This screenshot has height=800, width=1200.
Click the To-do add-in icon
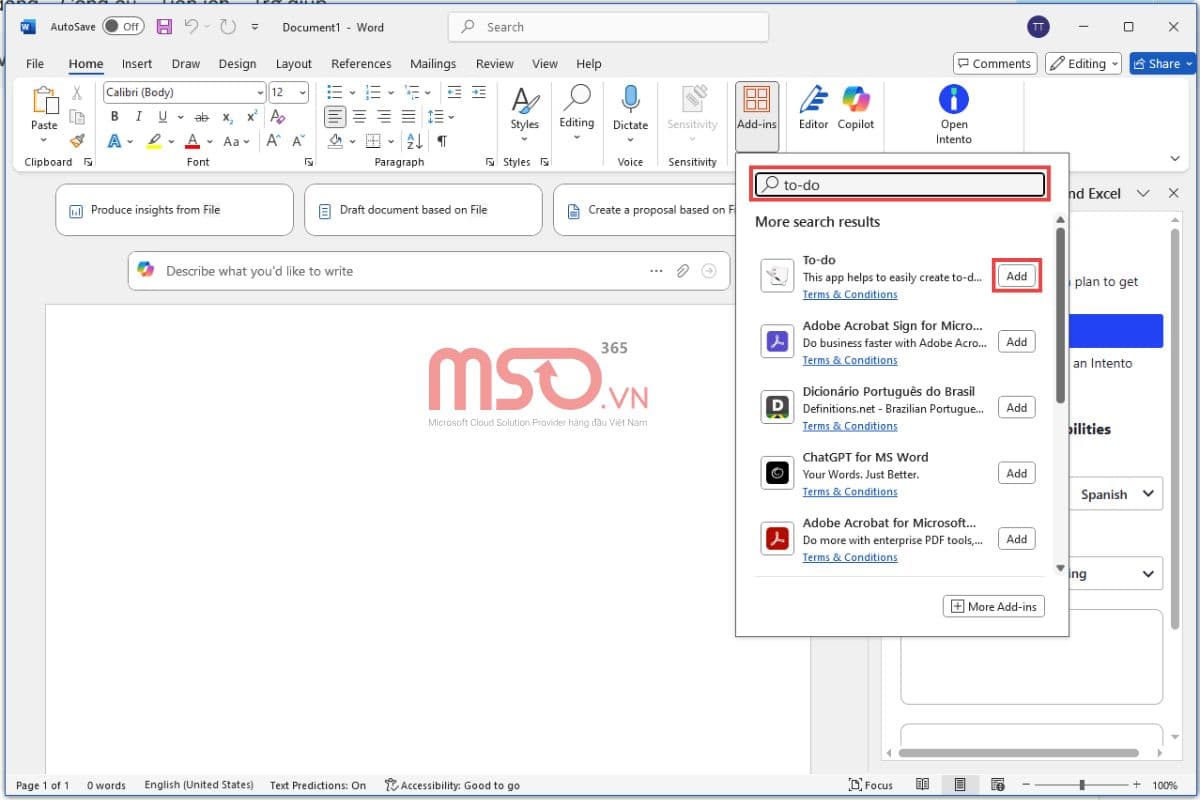click(777, 276)
